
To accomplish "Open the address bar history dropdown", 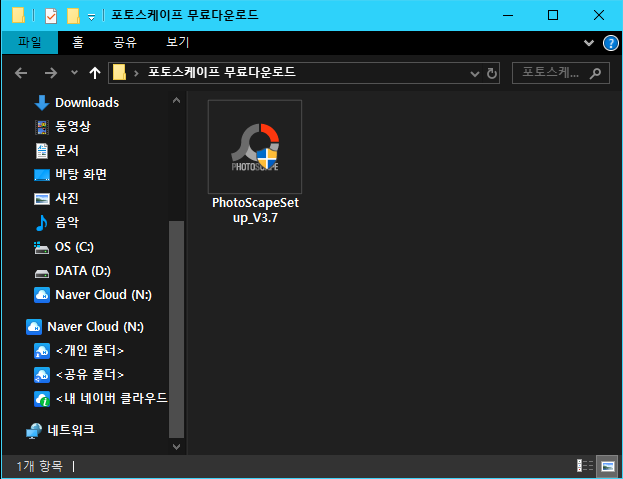I will 474,73.
